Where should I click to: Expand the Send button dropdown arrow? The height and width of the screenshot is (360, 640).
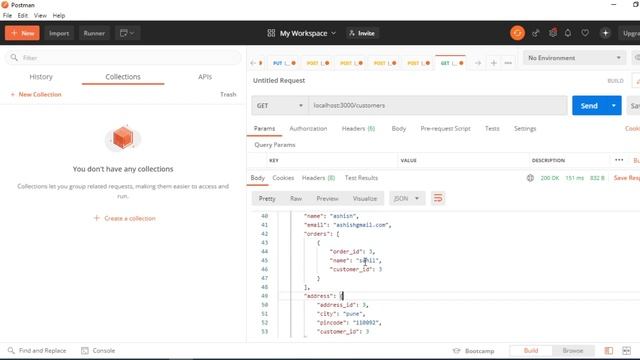tap(613, 106)
